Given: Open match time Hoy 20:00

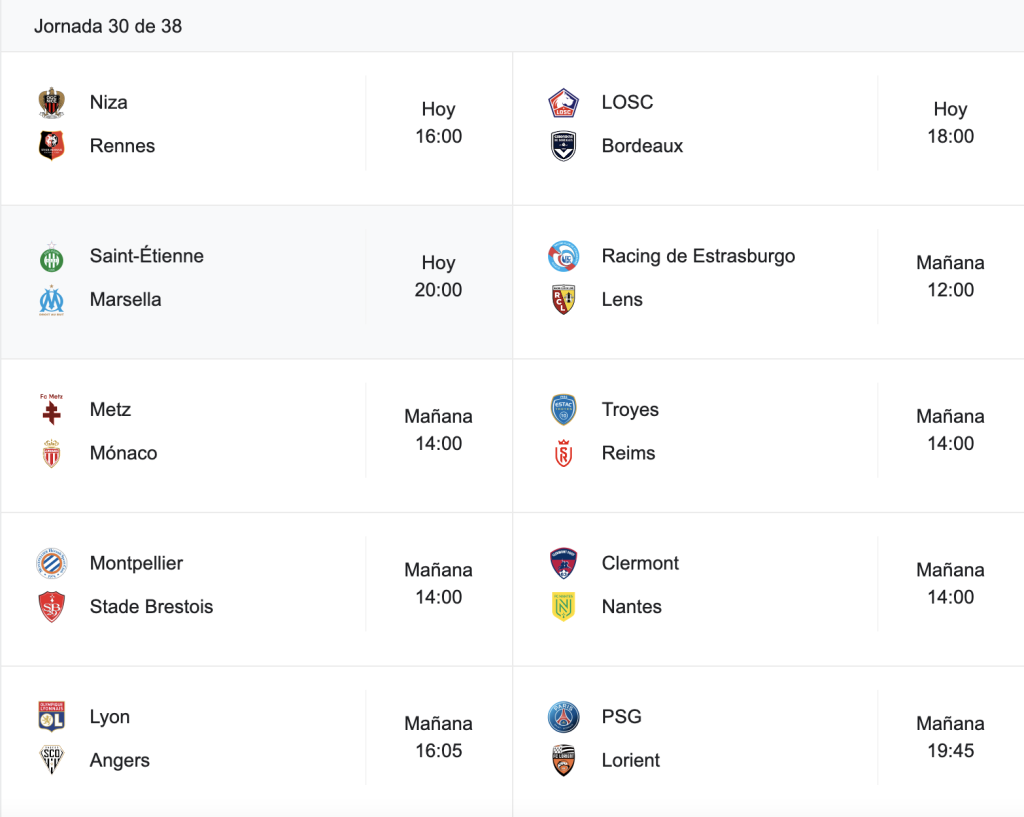Looking at the screenshot, I should [x=438, y=276].
